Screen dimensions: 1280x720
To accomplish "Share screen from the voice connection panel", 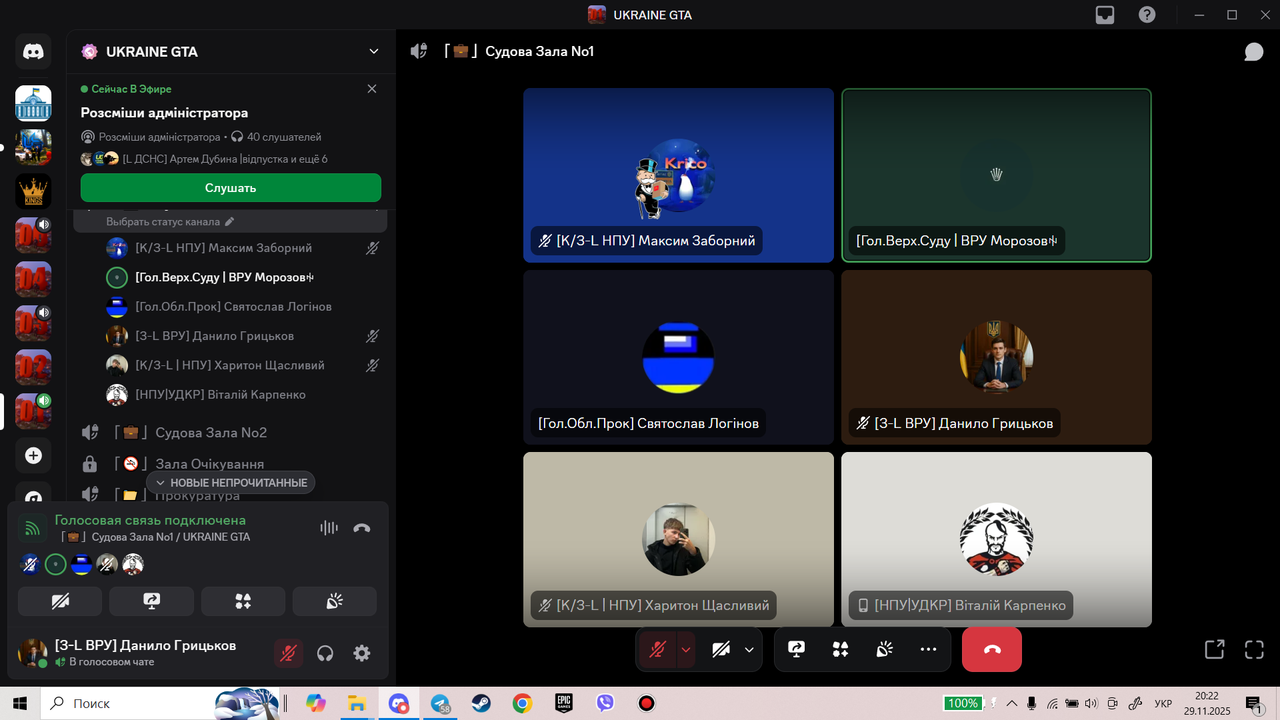I will [x=152, y=601].
